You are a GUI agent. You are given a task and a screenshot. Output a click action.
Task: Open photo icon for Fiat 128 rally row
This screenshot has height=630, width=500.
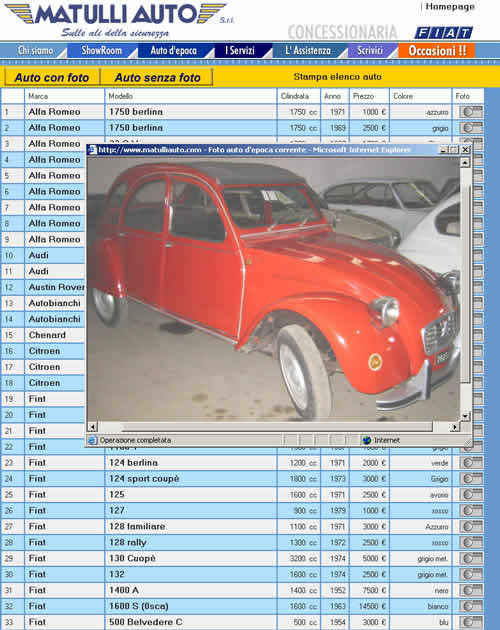point(471,542)
